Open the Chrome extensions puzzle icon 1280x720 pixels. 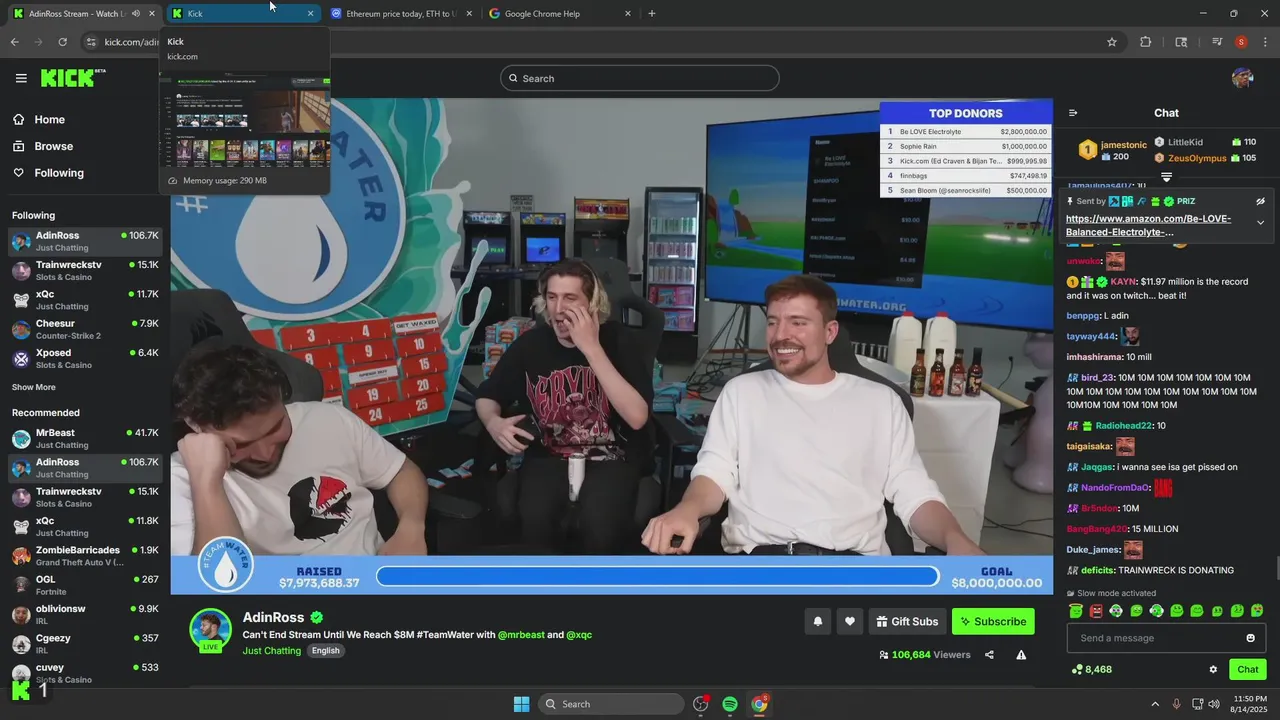(1146, 42)
